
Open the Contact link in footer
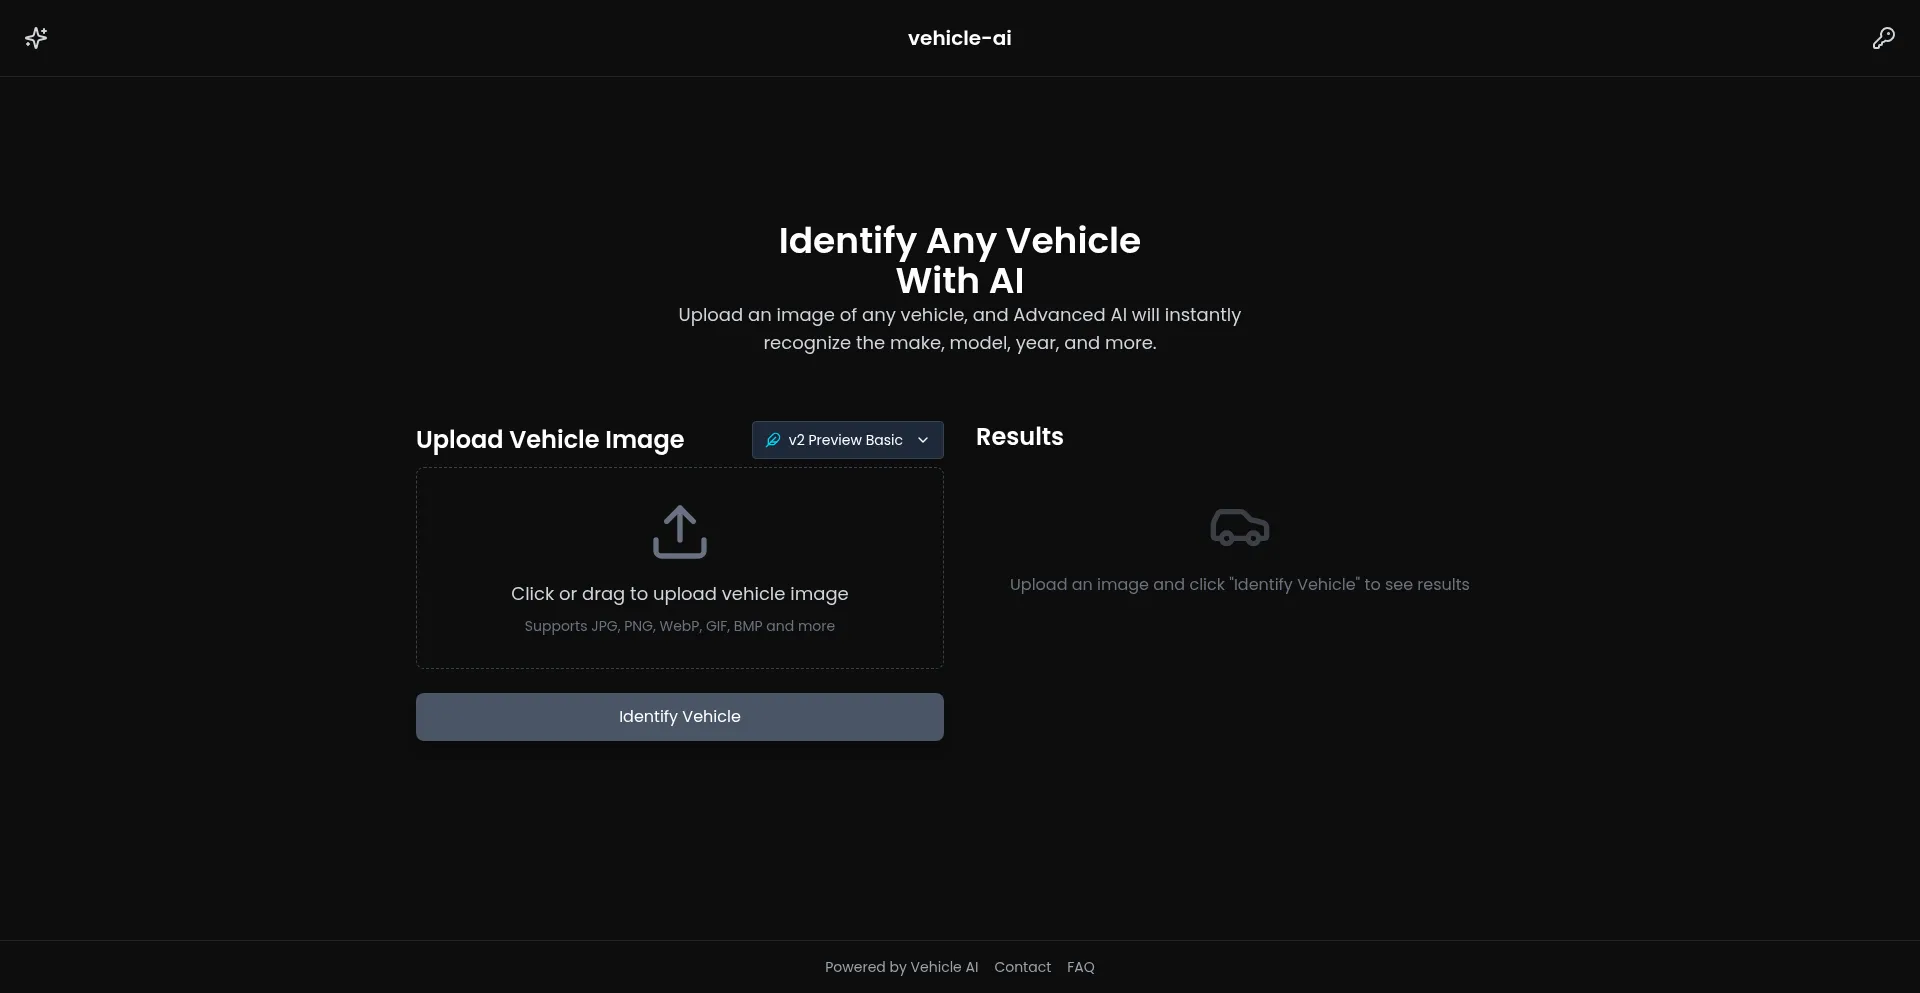[x=1022, y=967]
